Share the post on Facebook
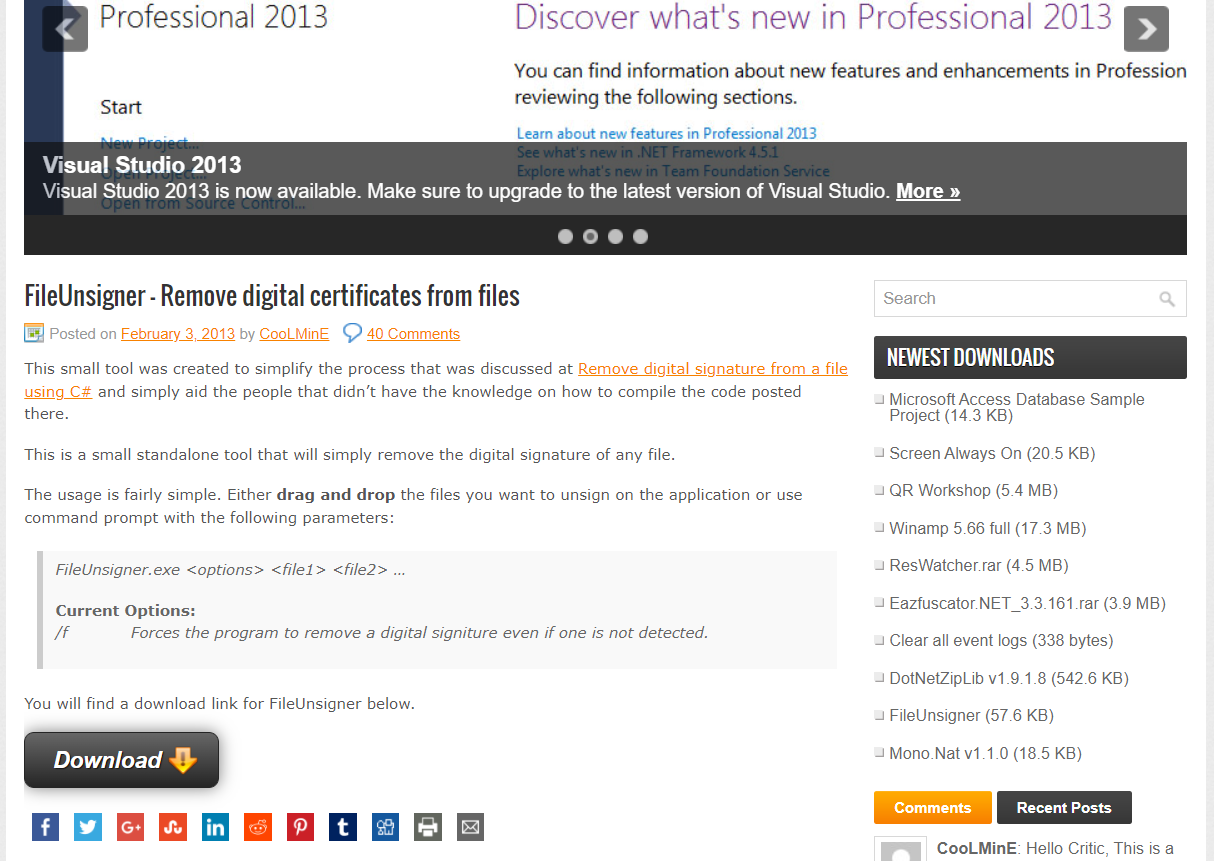This screenshot has width=1214, height=861. tap(45, 827)
